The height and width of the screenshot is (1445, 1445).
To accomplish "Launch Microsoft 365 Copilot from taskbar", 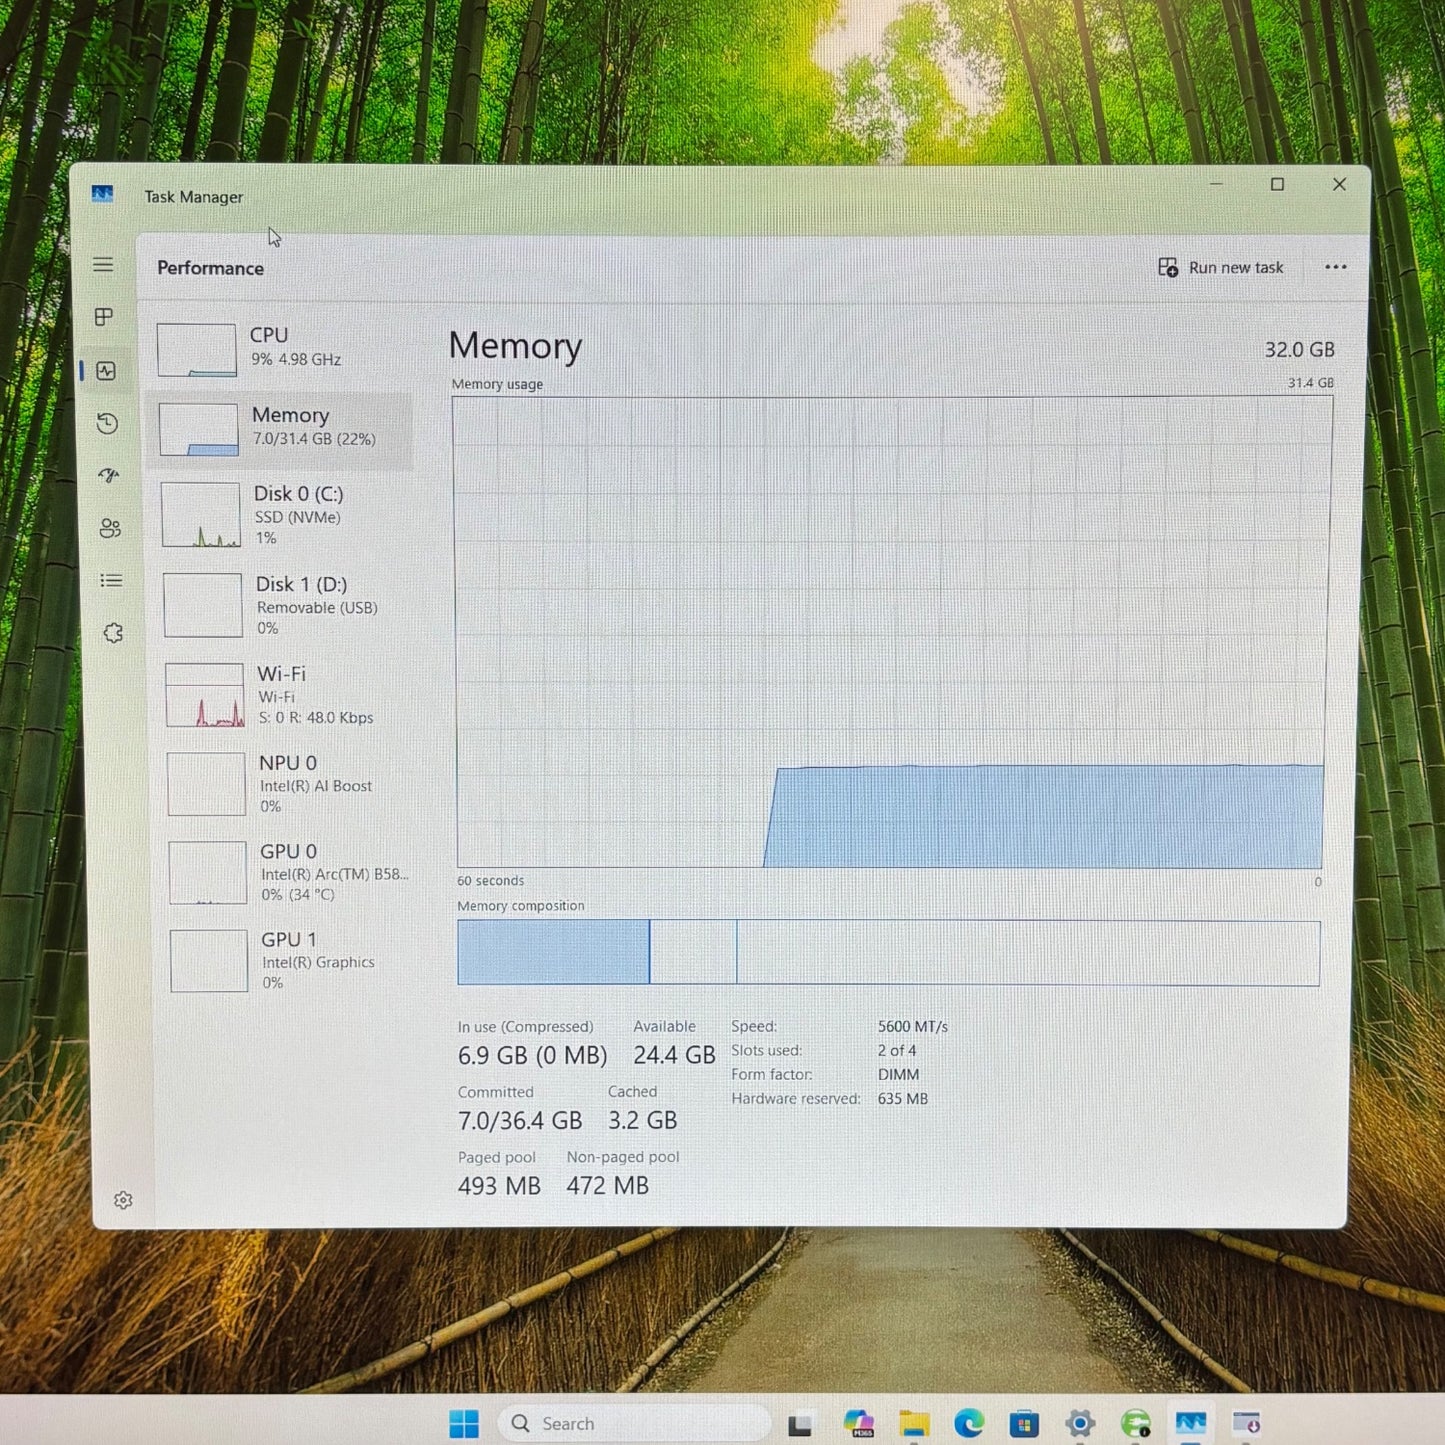I will [x=858, y=1424].
